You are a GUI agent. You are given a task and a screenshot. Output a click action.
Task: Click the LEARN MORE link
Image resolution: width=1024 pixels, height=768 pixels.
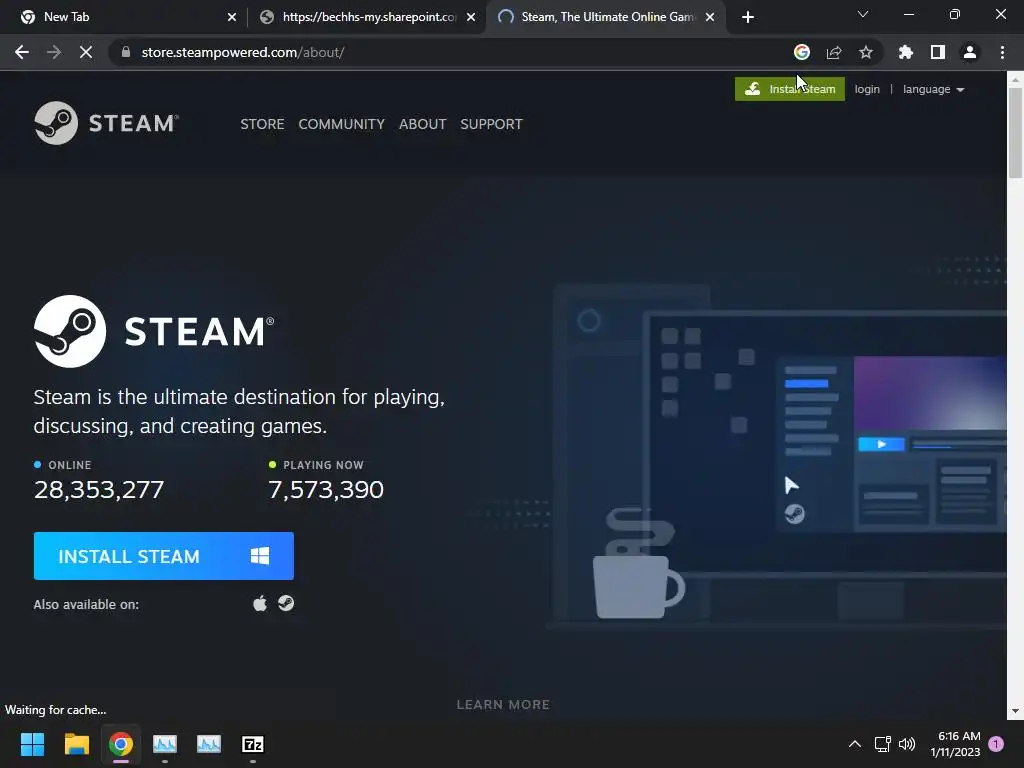pyautogui.click(x=503, y=705)
